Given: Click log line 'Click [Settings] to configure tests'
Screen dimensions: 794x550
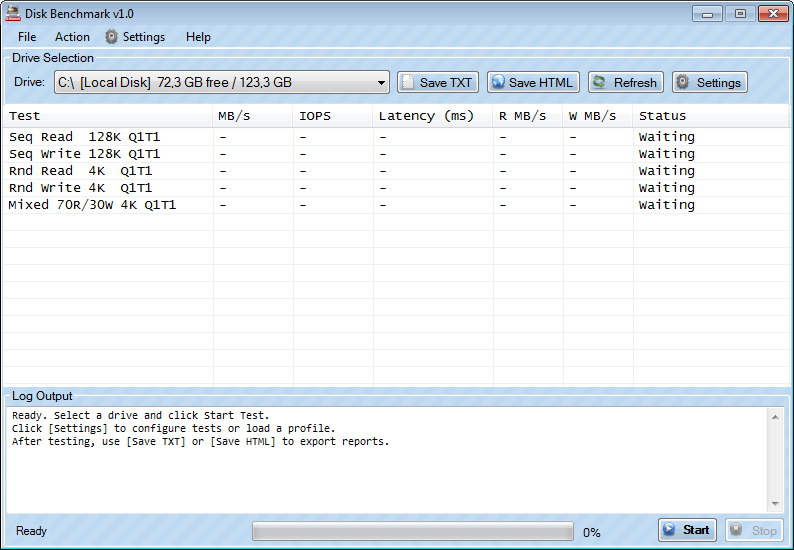Looking at the screenshot, I should click(174, 428).
